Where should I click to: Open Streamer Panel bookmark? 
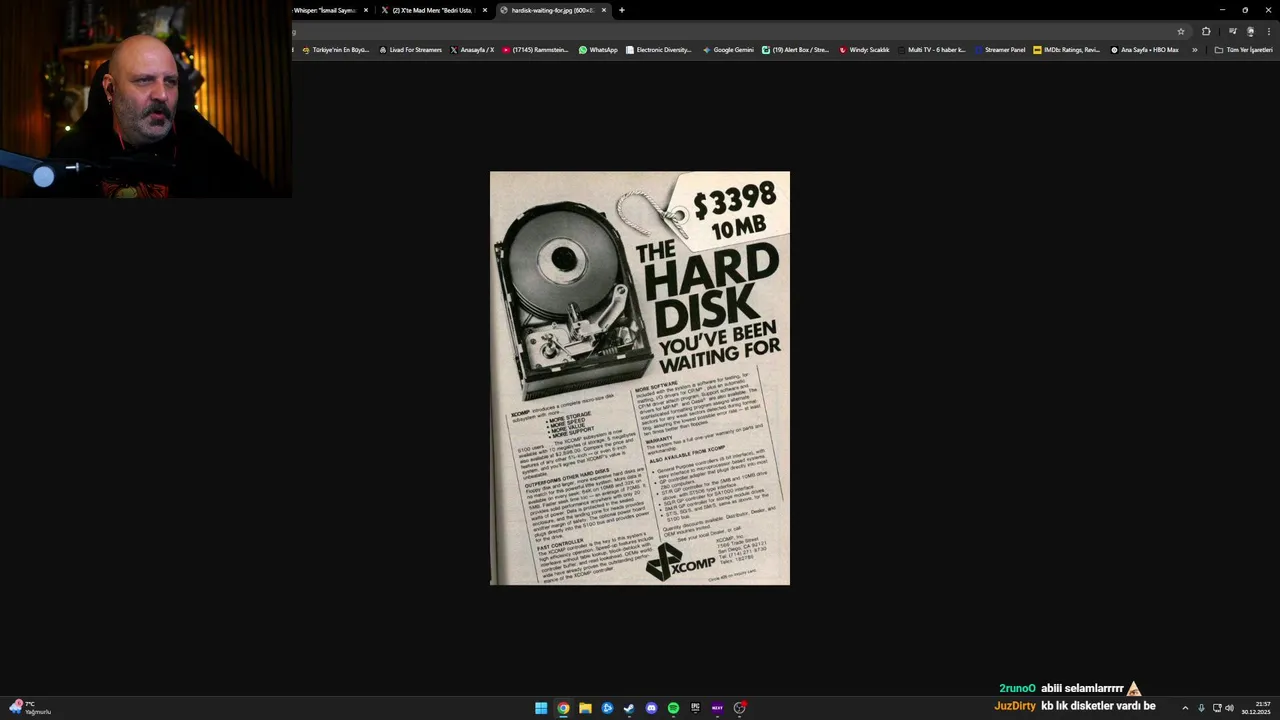tap(999, 50)
